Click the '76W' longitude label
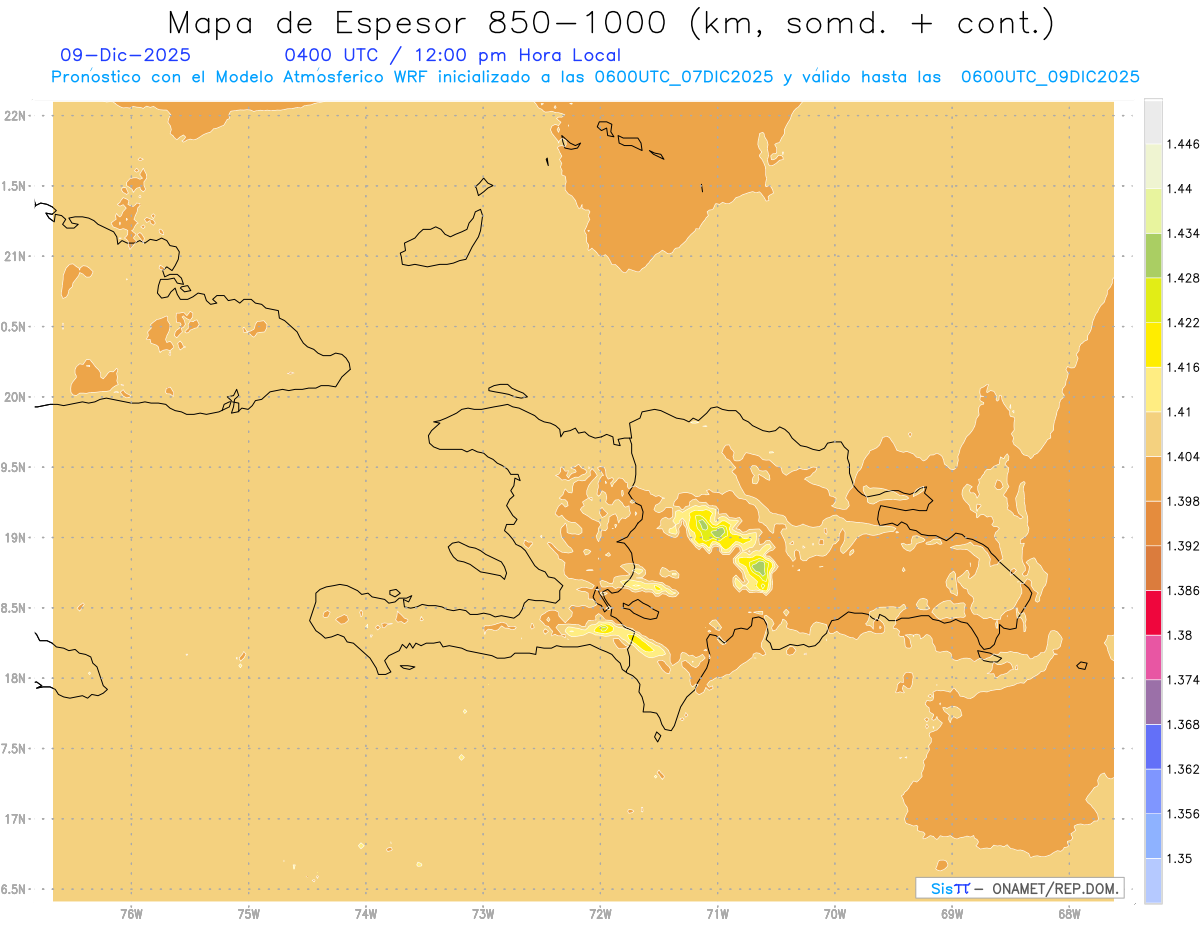 coord(132,914)
